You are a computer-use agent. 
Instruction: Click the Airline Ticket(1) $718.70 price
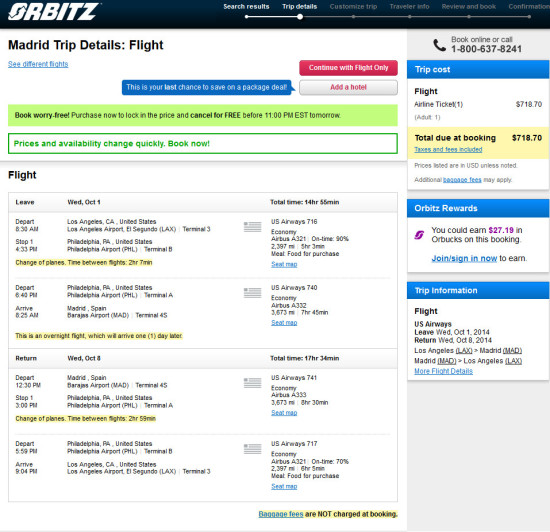pos(529,105)
